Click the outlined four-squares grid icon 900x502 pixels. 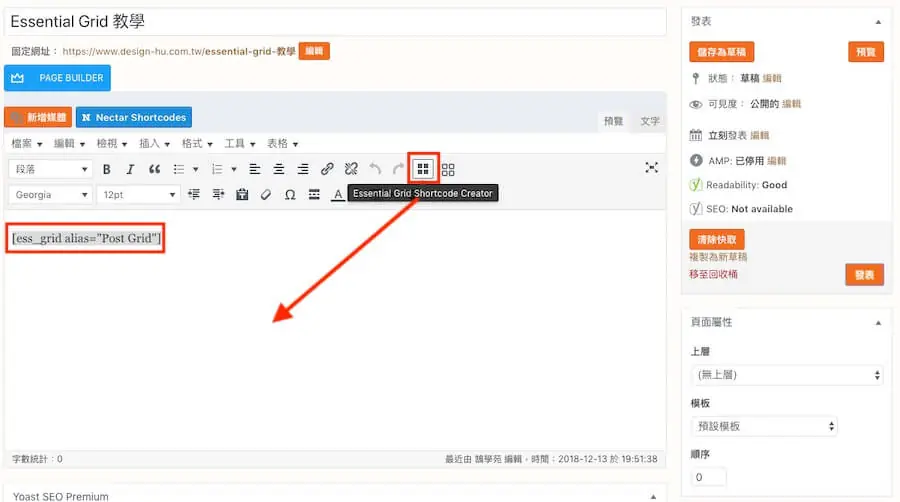pyautogui.click(x=448, y=169)
